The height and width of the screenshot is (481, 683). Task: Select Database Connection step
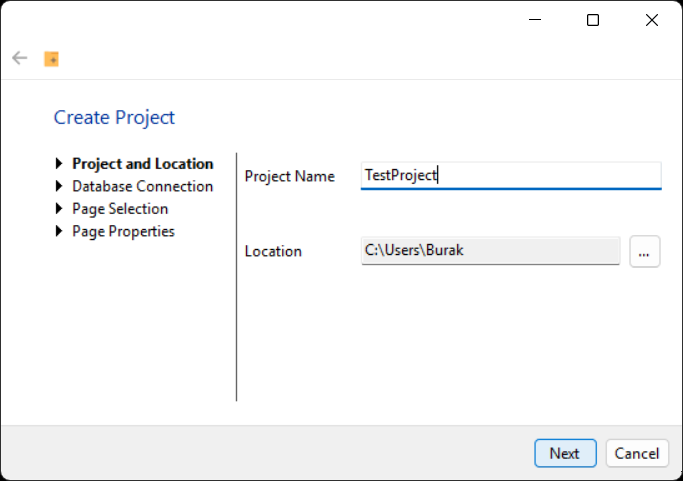pyautogui.click(x=142, y=186)
